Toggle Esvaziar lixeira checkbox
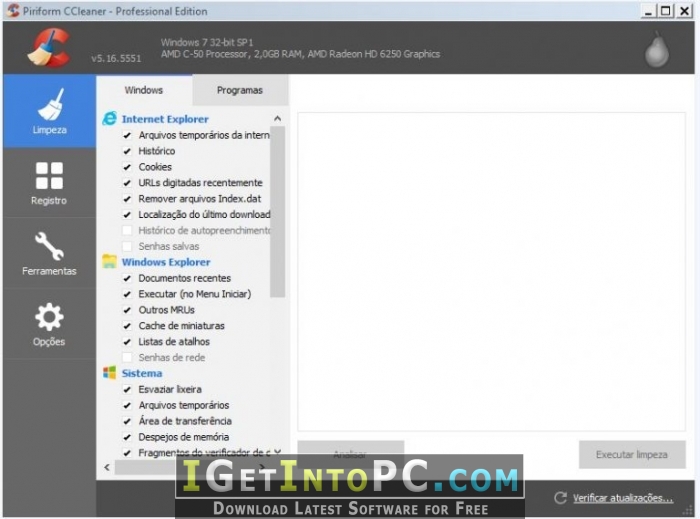Screen dimensions: 700x519 click(x=127, y=390)
